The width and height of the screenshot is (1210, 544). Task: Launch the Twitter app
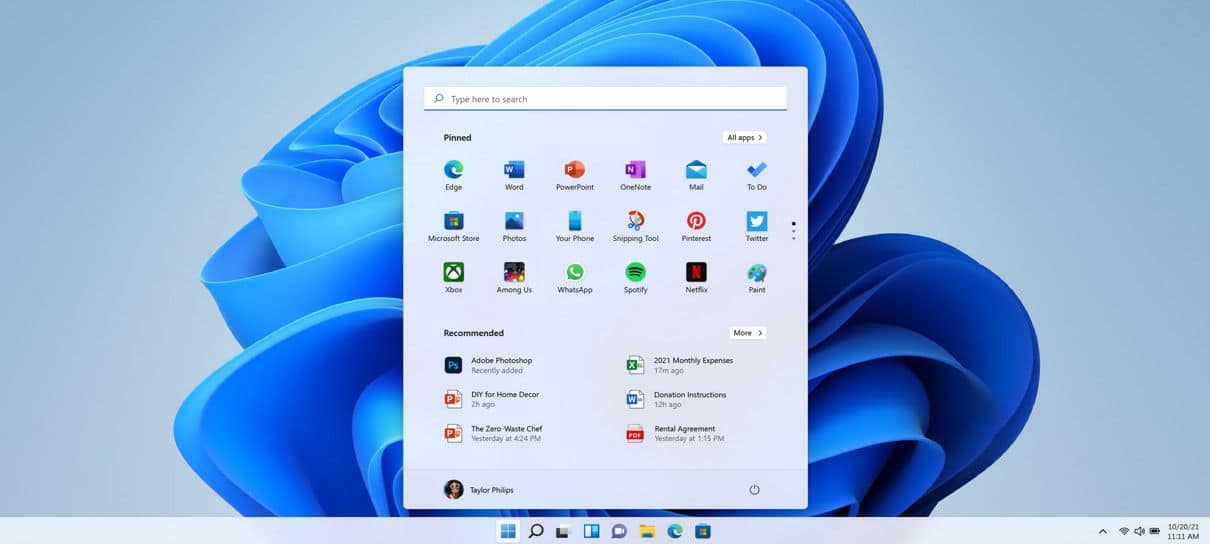pyautogui.click(x=757, y=225)
